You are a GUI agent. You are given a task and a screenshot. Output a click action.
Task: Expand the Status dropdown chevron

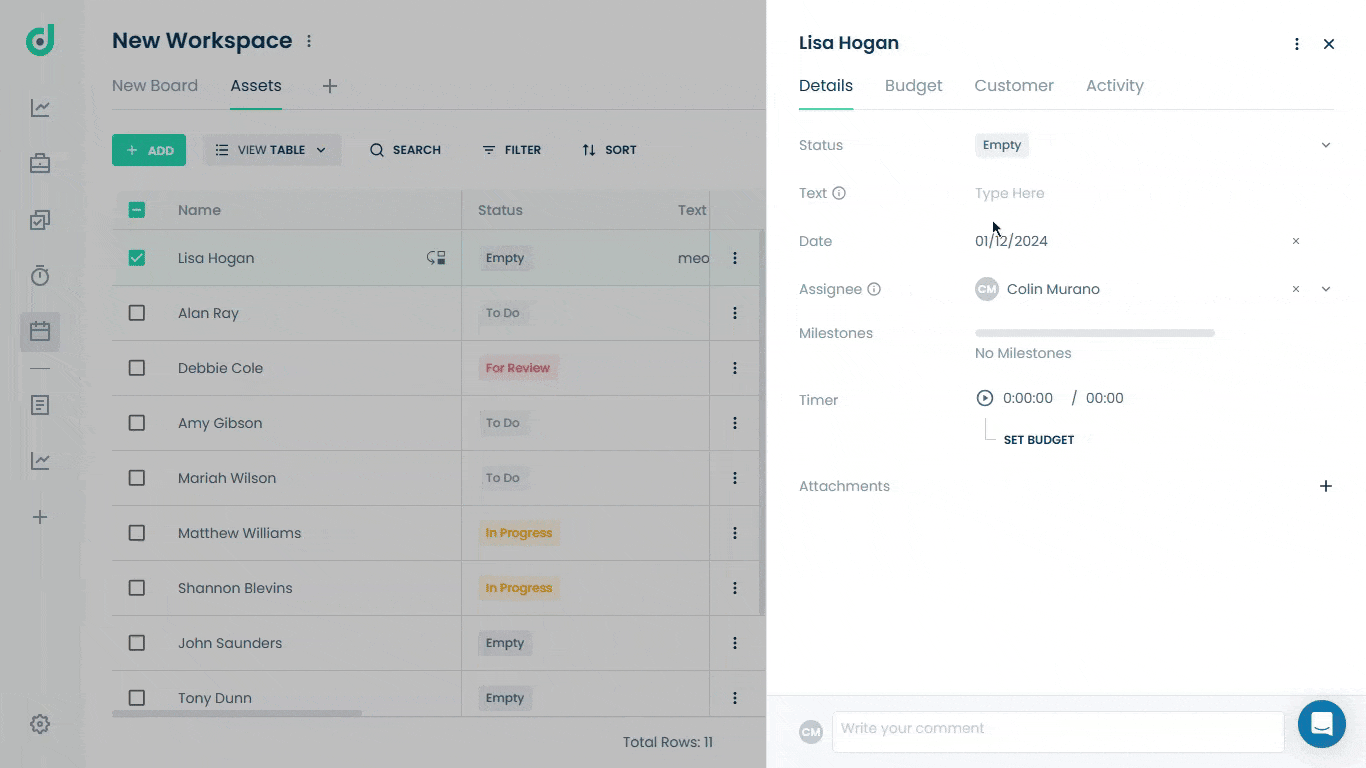[x=1326, y=145]
